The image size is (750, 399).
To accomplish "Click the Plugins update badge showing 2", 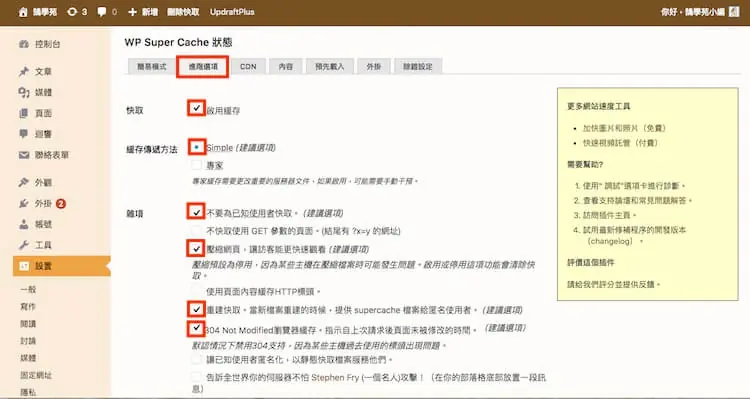I will (x=61, y=204).
